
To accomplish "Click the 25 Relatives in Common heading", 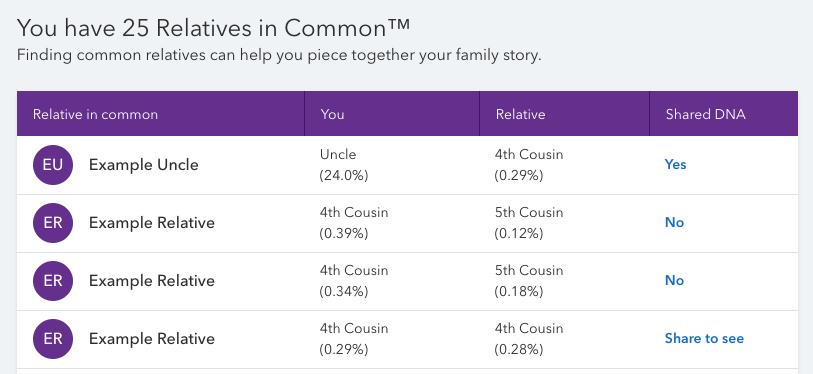I will (213, 27).
